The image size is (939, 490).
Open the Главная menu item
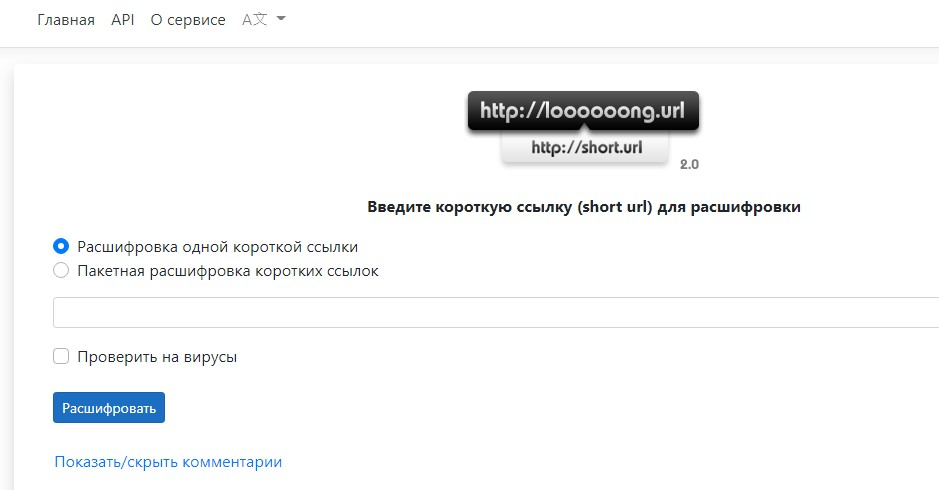tap(66, 20)
